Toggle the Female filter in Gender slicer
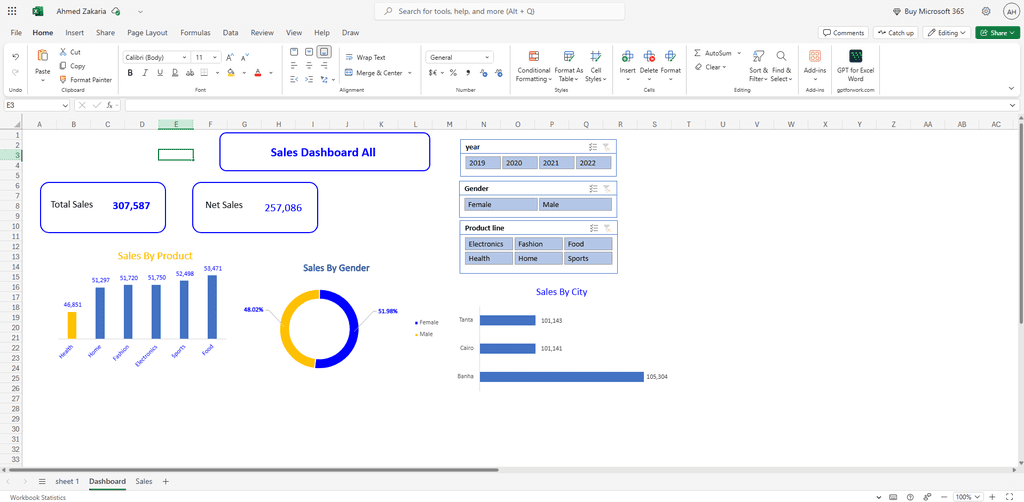 tap(500, 204)
